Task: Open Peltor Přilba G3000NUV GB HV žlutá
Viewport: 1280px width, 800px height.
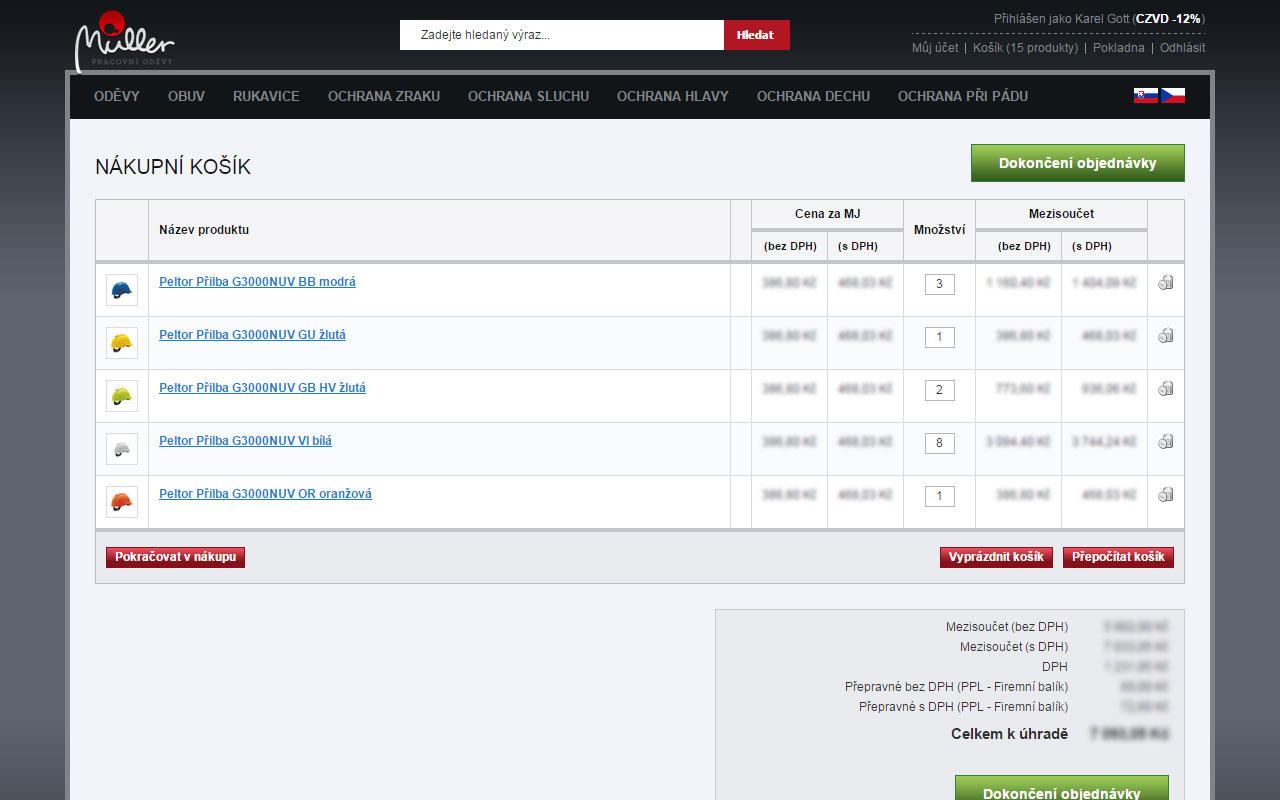Action: (262, 388)
